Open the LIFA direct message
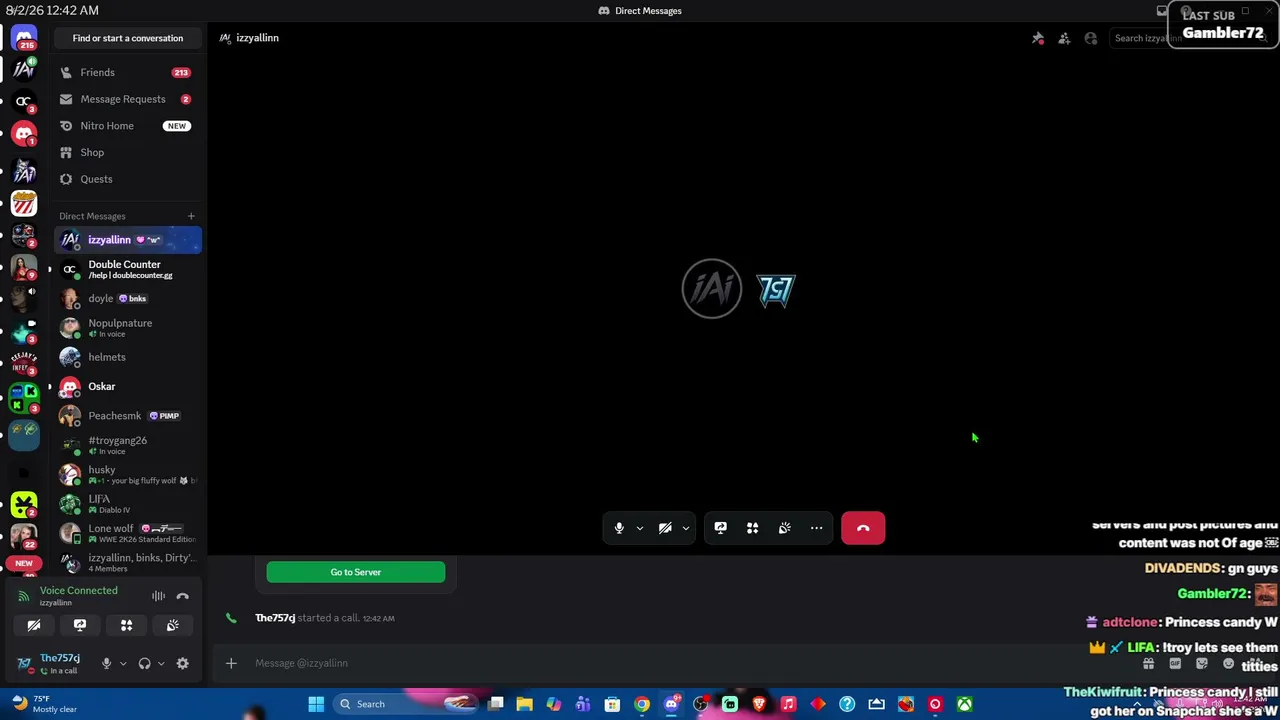The image size is (1280, 720). [127, 504]
